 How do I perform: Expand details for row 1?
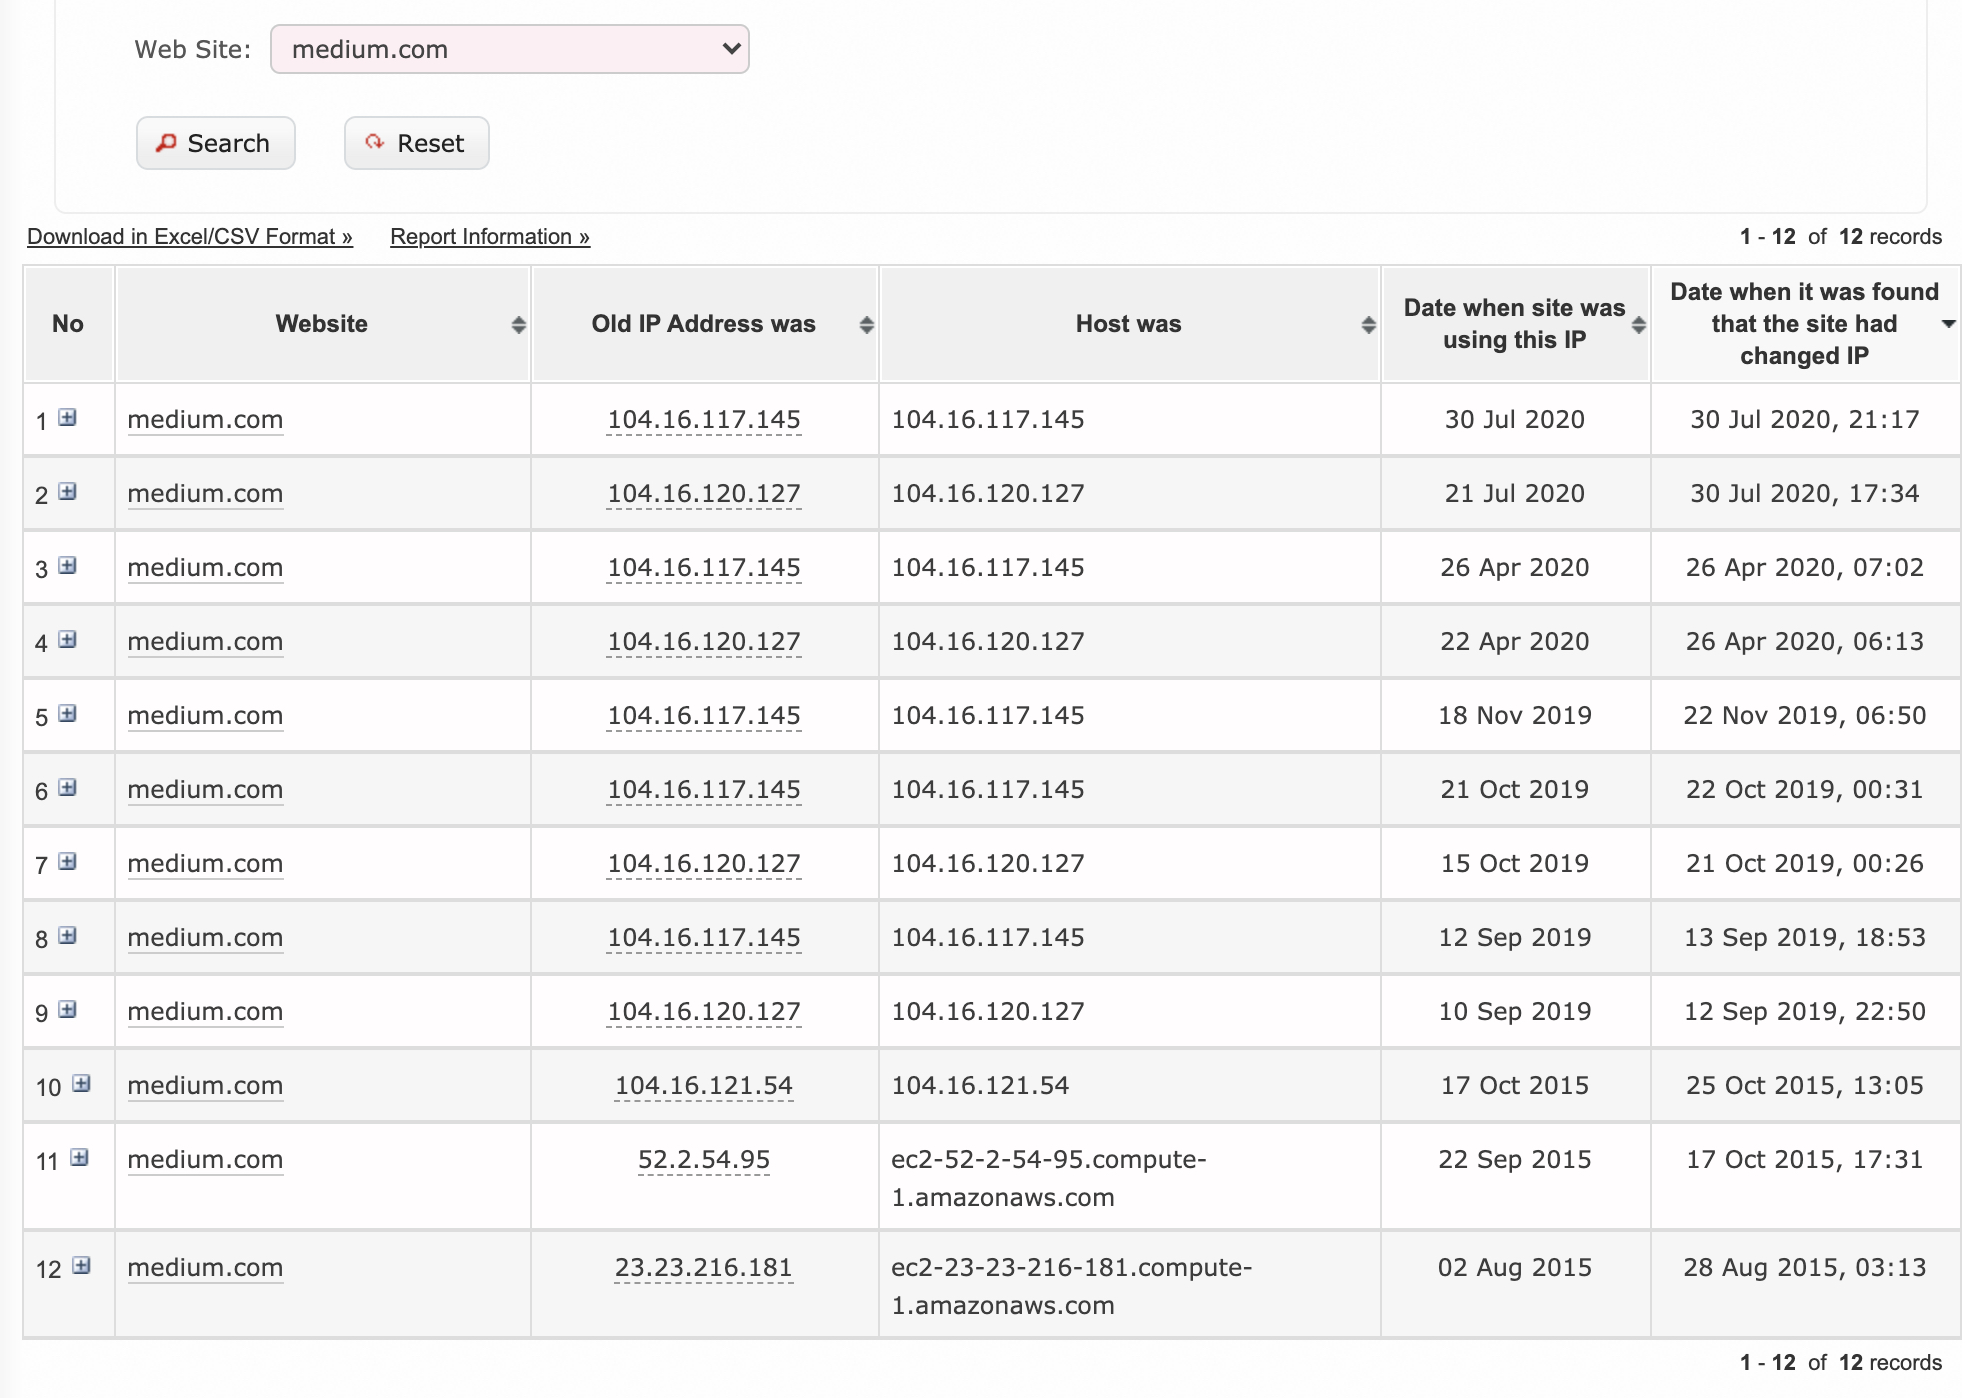[x=68, y=418]
